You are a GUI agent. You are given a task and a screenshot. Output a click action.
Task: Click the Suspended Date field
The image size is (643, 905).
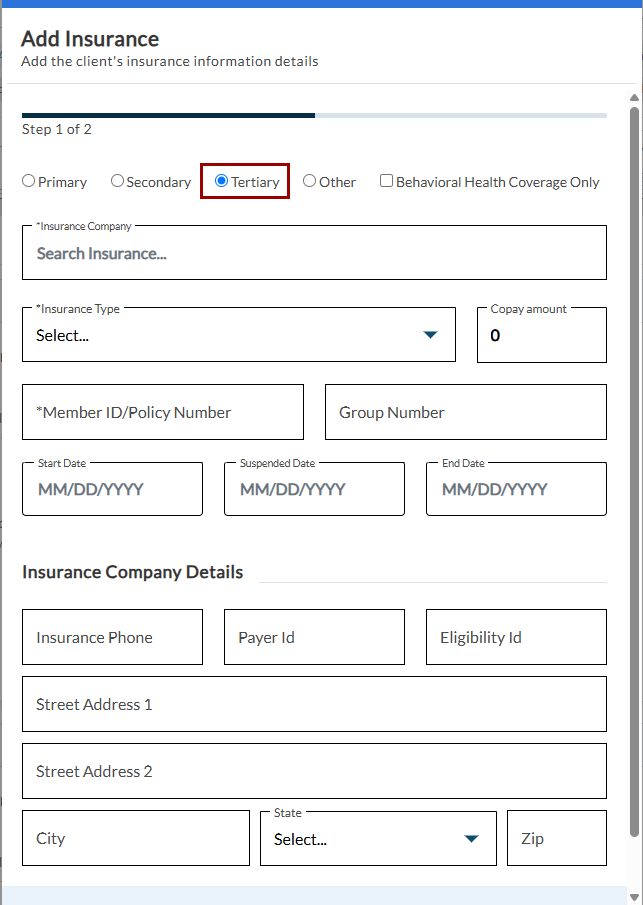314,490
